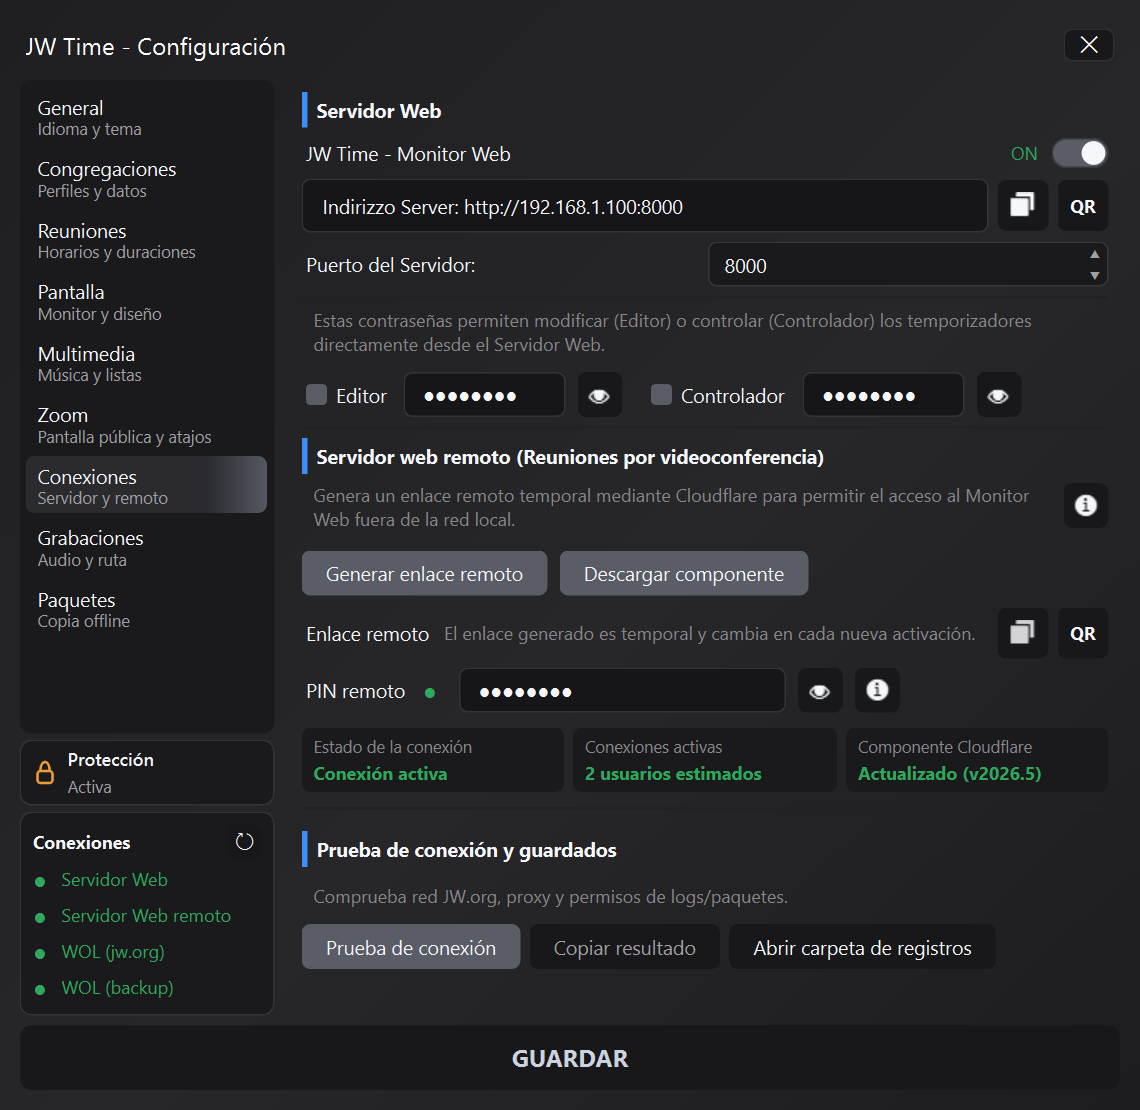Click 'Actualizado (v2026.5)' text

[950, 773]
